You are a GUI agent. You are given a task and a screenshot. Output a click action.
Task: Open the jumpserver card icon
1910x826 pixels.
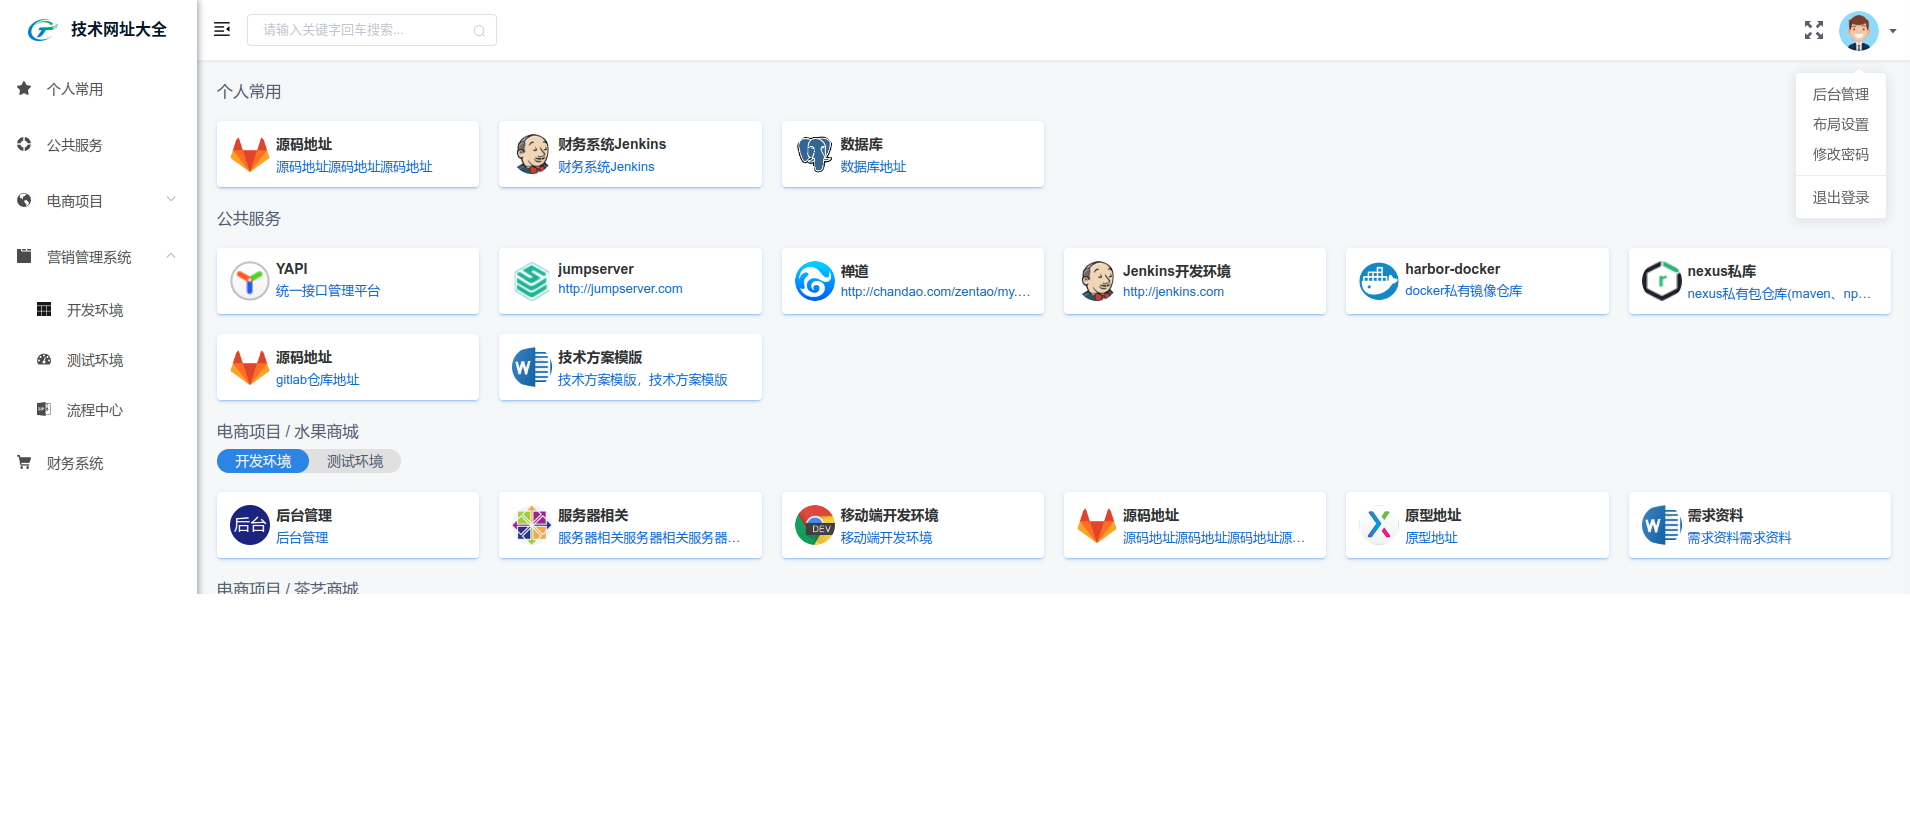tap(531, 281)
